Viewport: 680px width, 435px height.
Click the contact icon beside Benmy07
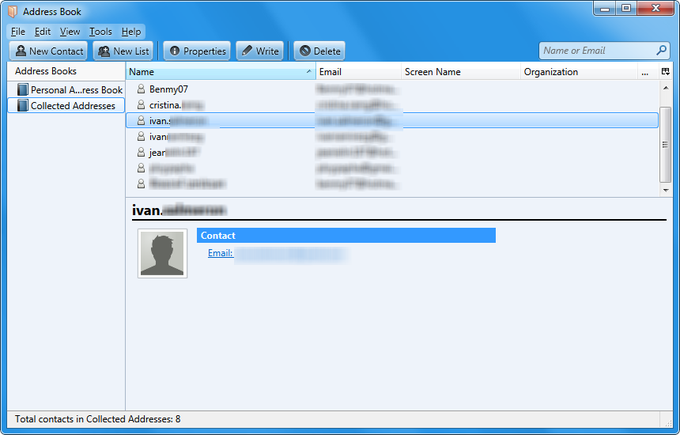point(141,89)
